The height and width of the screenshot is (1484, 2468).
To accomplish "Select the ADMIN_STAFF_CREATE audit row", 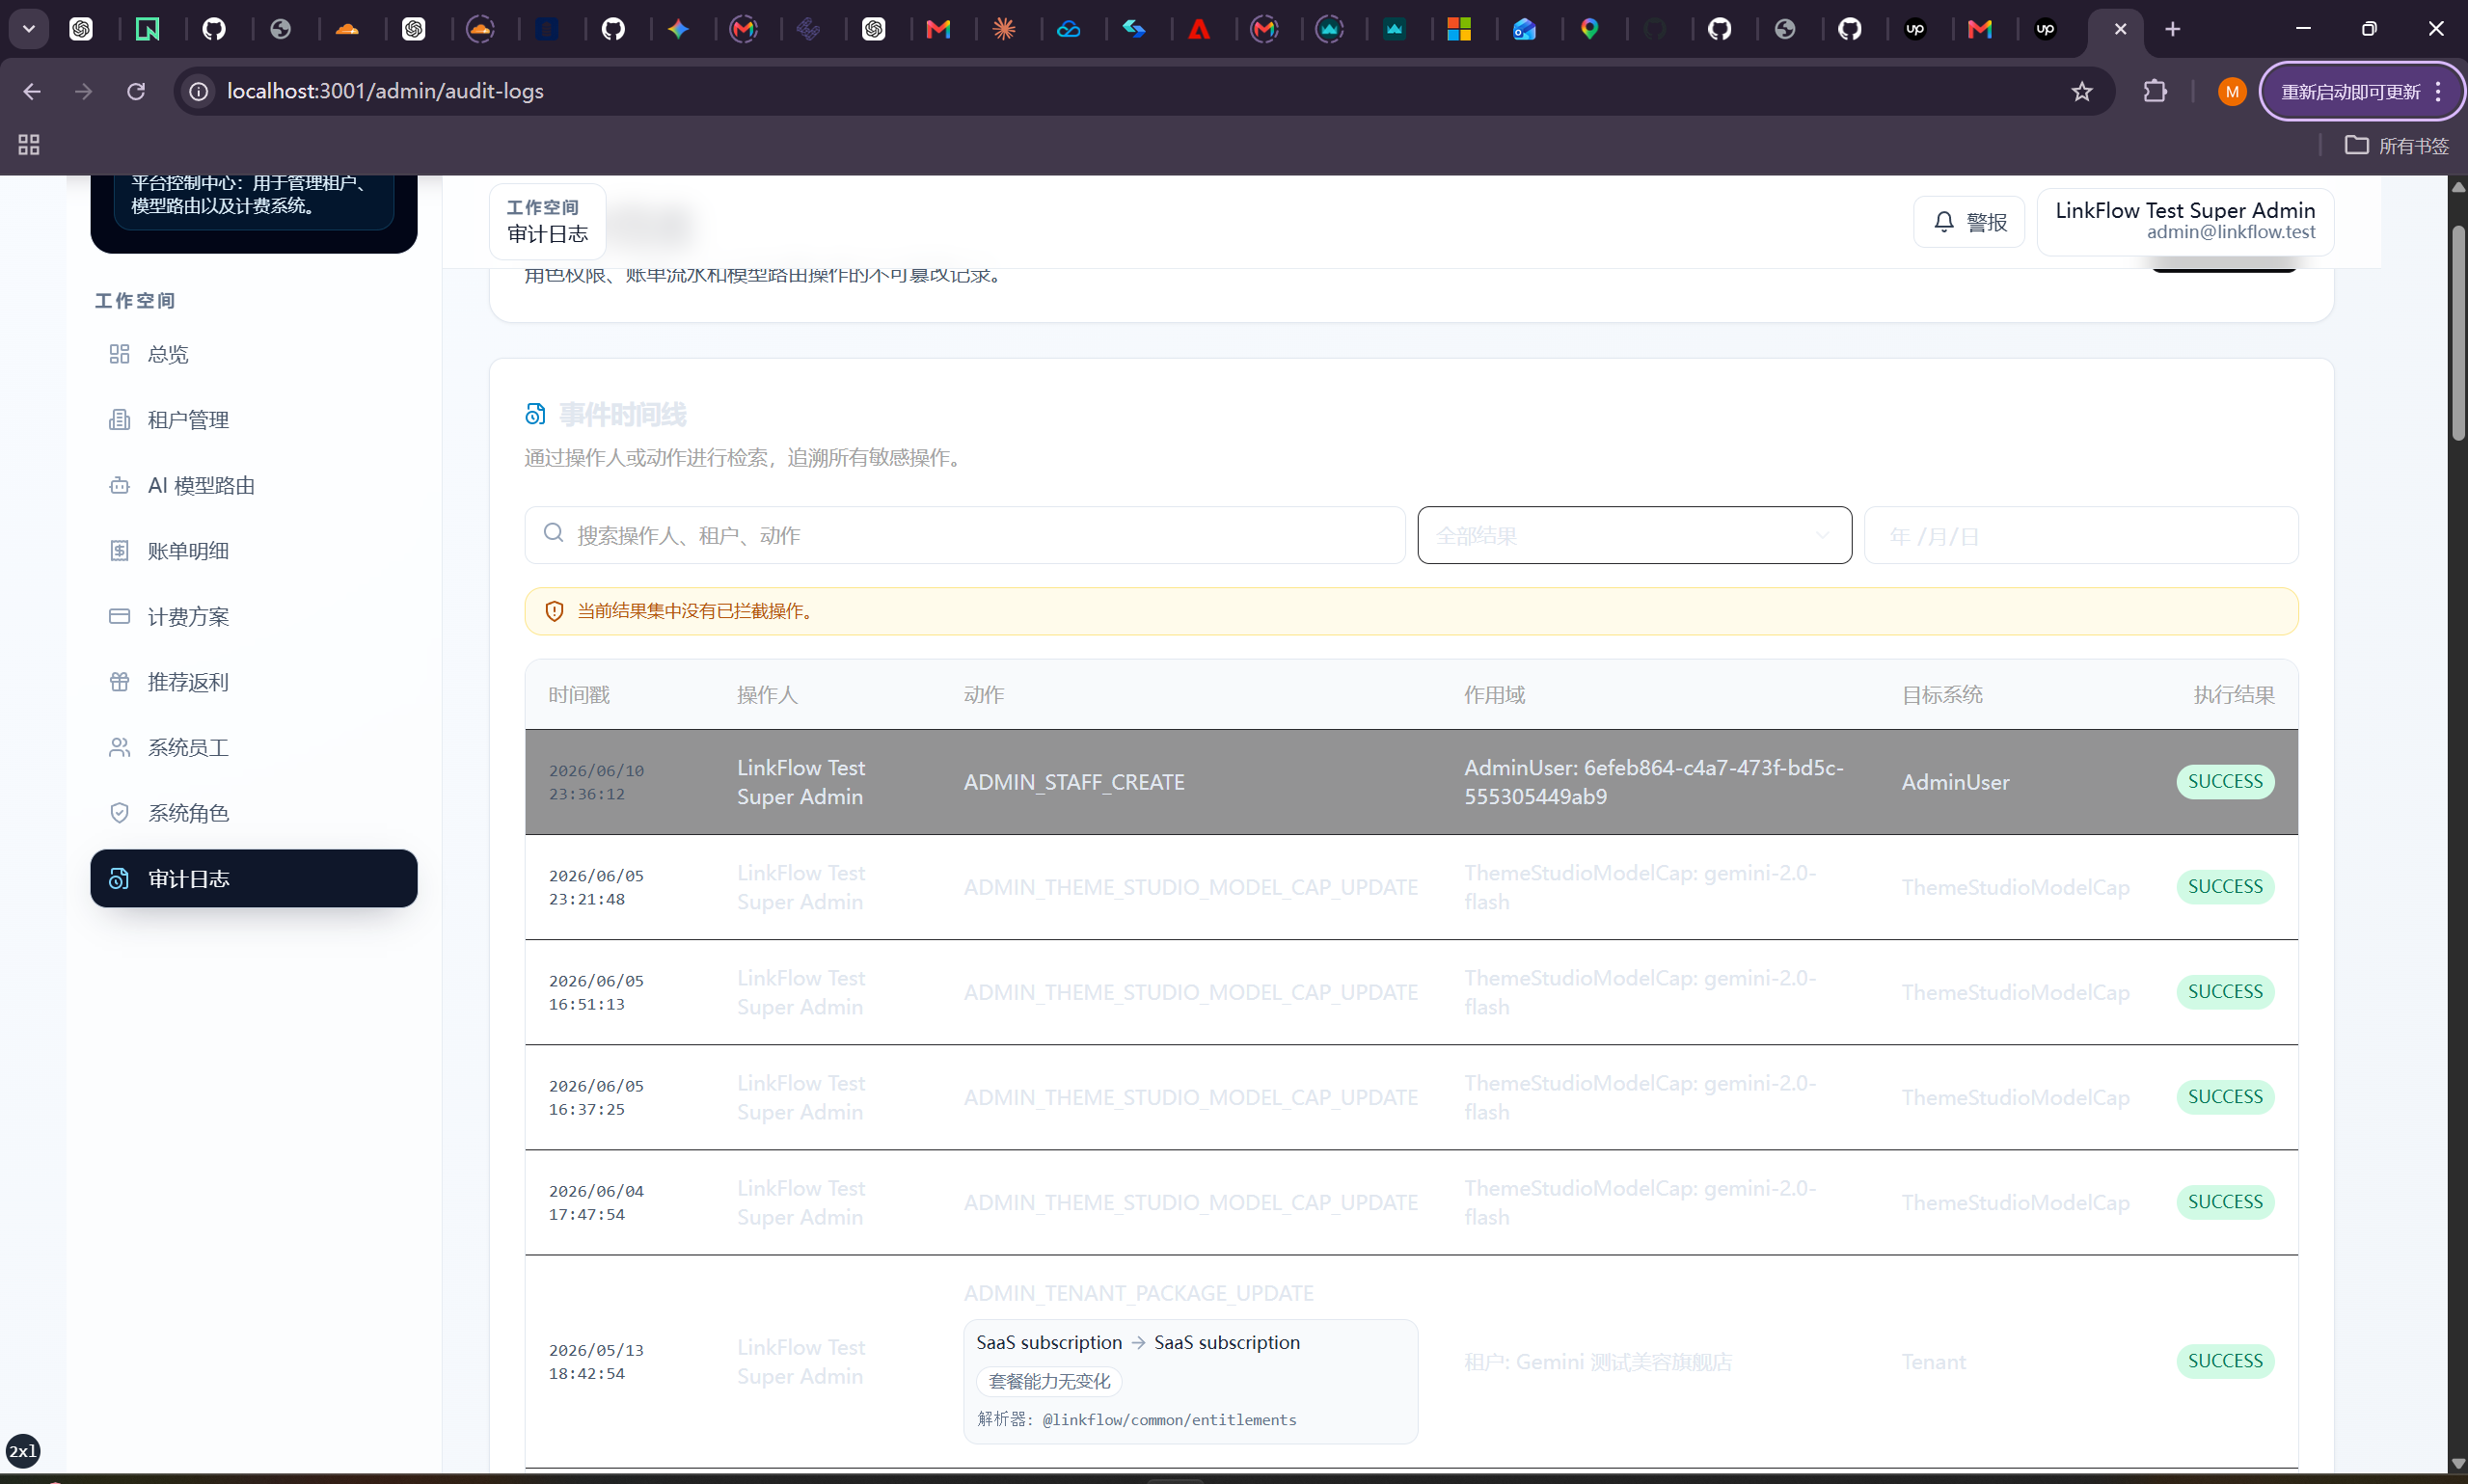I will (1411, 782).
